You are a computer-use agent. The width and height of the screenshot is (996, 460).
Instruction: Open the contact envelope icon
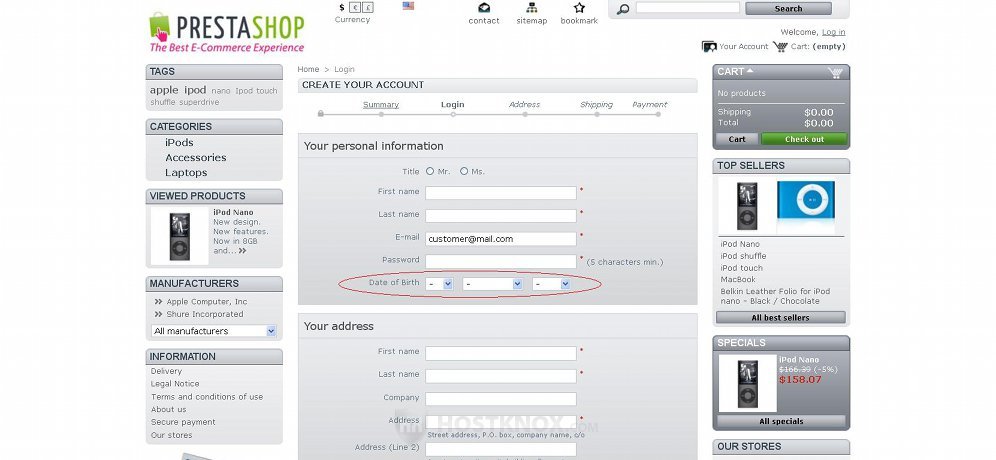(x=484, y=8)
